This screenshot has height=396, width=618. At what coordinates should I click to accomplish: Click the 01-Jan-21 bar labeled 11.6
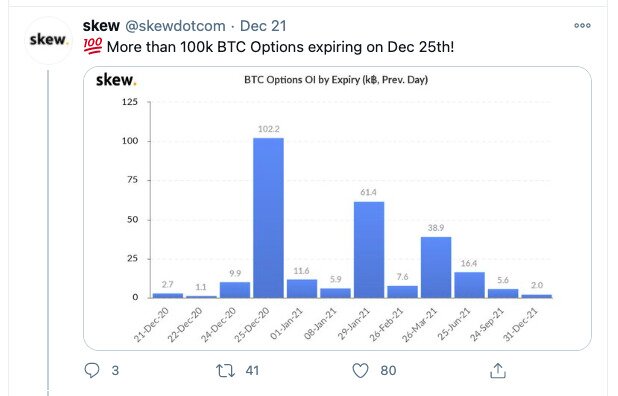tap(302, 289)
